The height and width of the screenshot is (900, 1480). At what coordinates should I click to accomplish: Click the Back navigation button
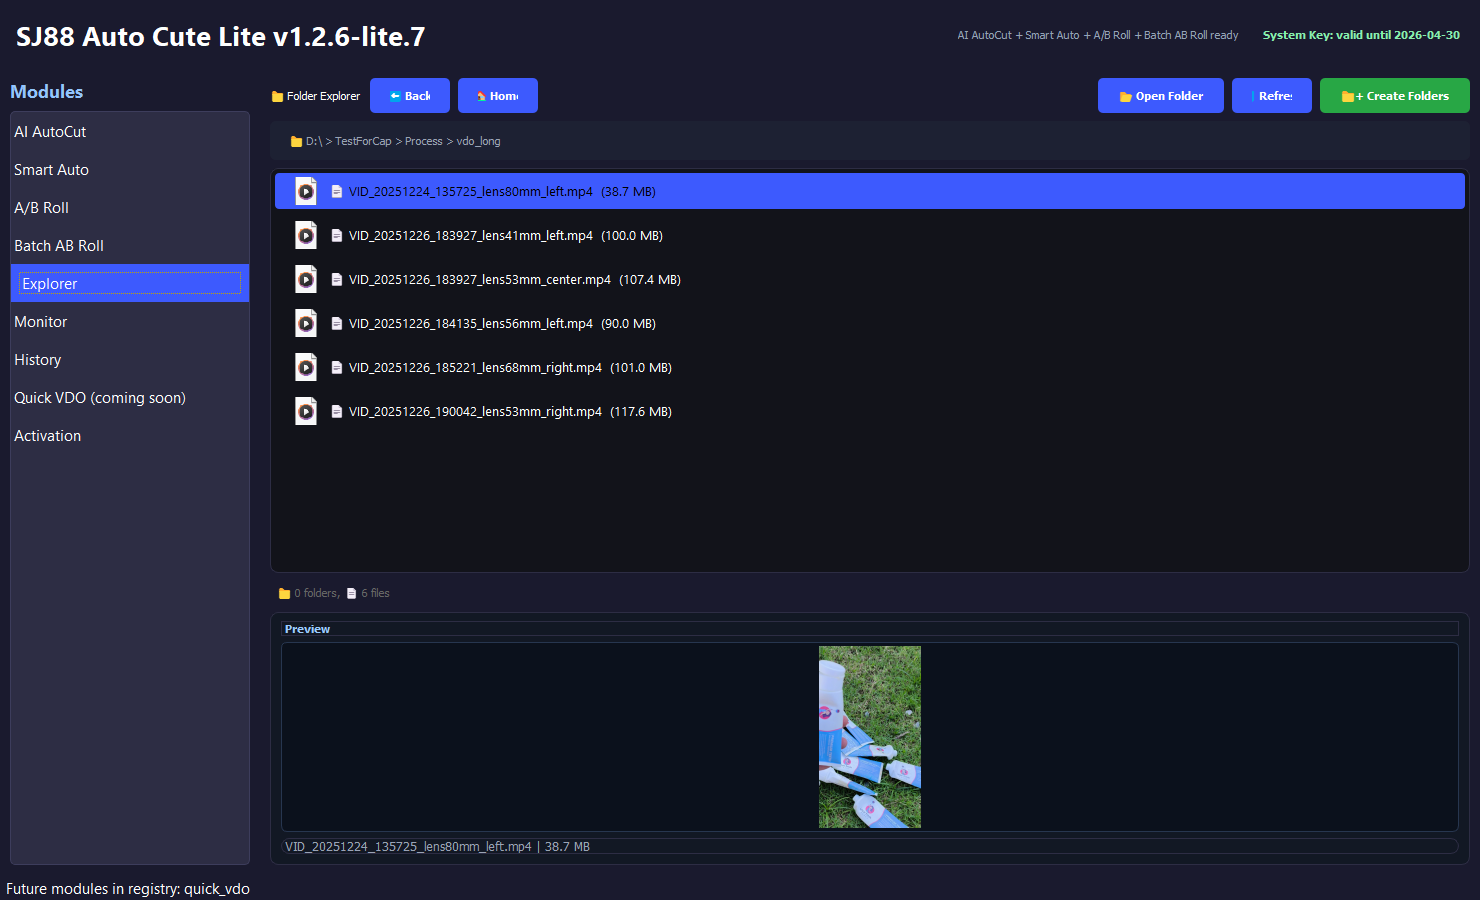click(x=409, y=95)
